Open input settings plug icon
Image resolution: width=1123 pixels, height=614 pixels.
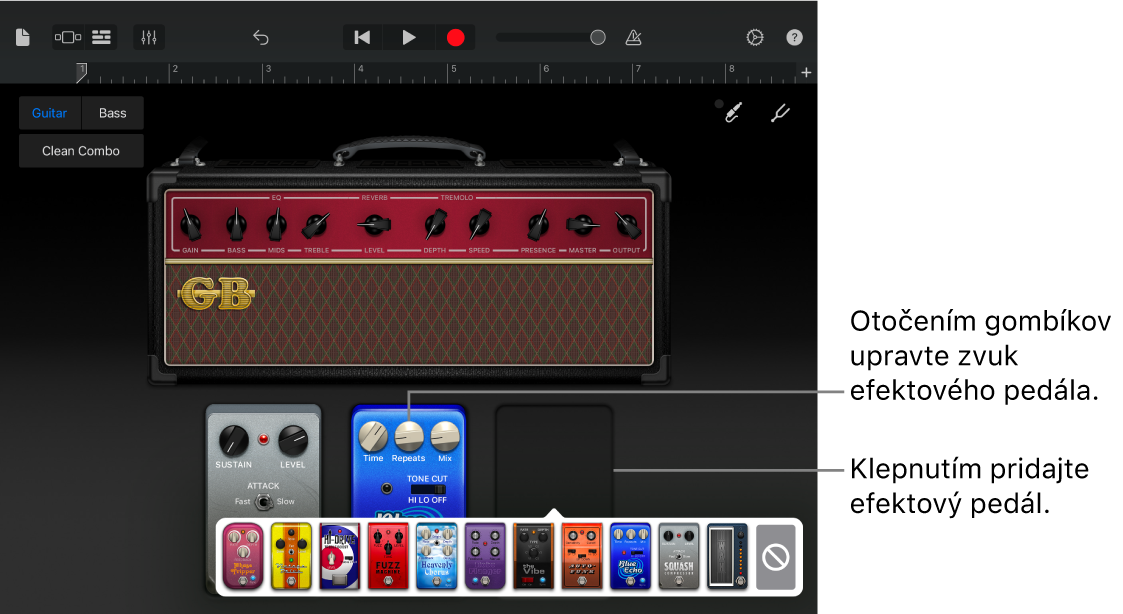point(732,112)
